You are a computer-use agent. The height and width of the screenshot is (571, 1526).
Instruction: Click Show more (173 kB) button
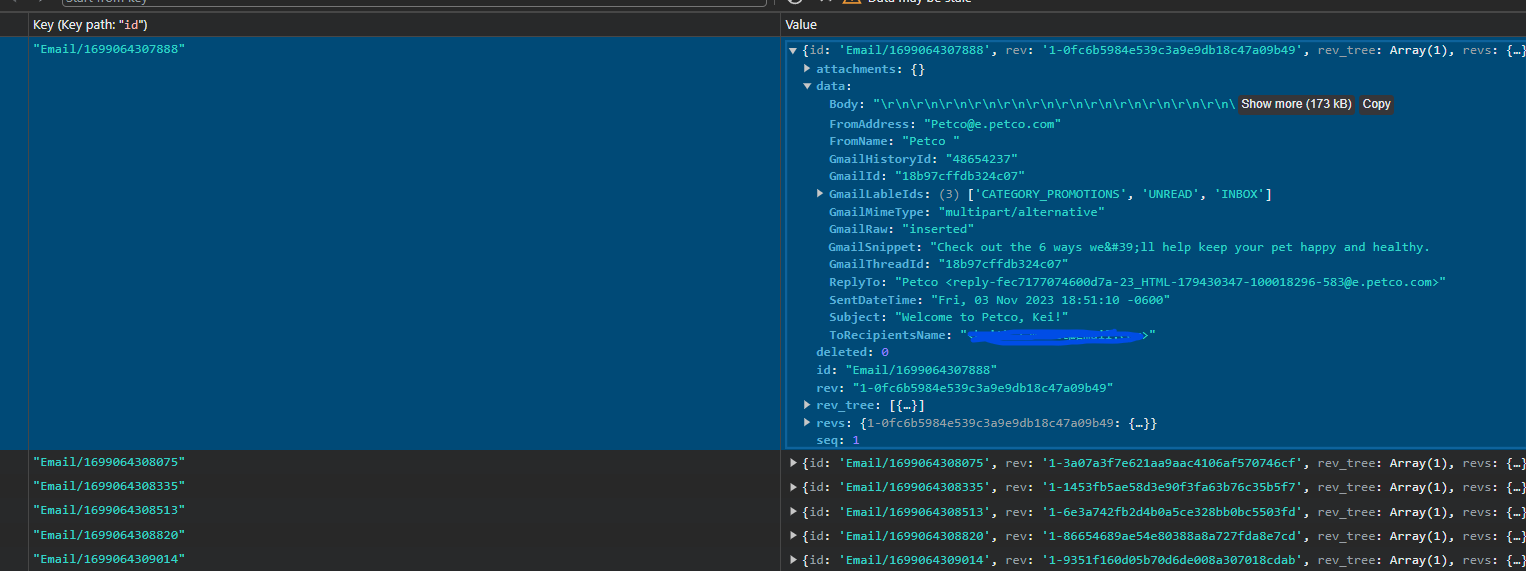click(x=1296, y=104)
